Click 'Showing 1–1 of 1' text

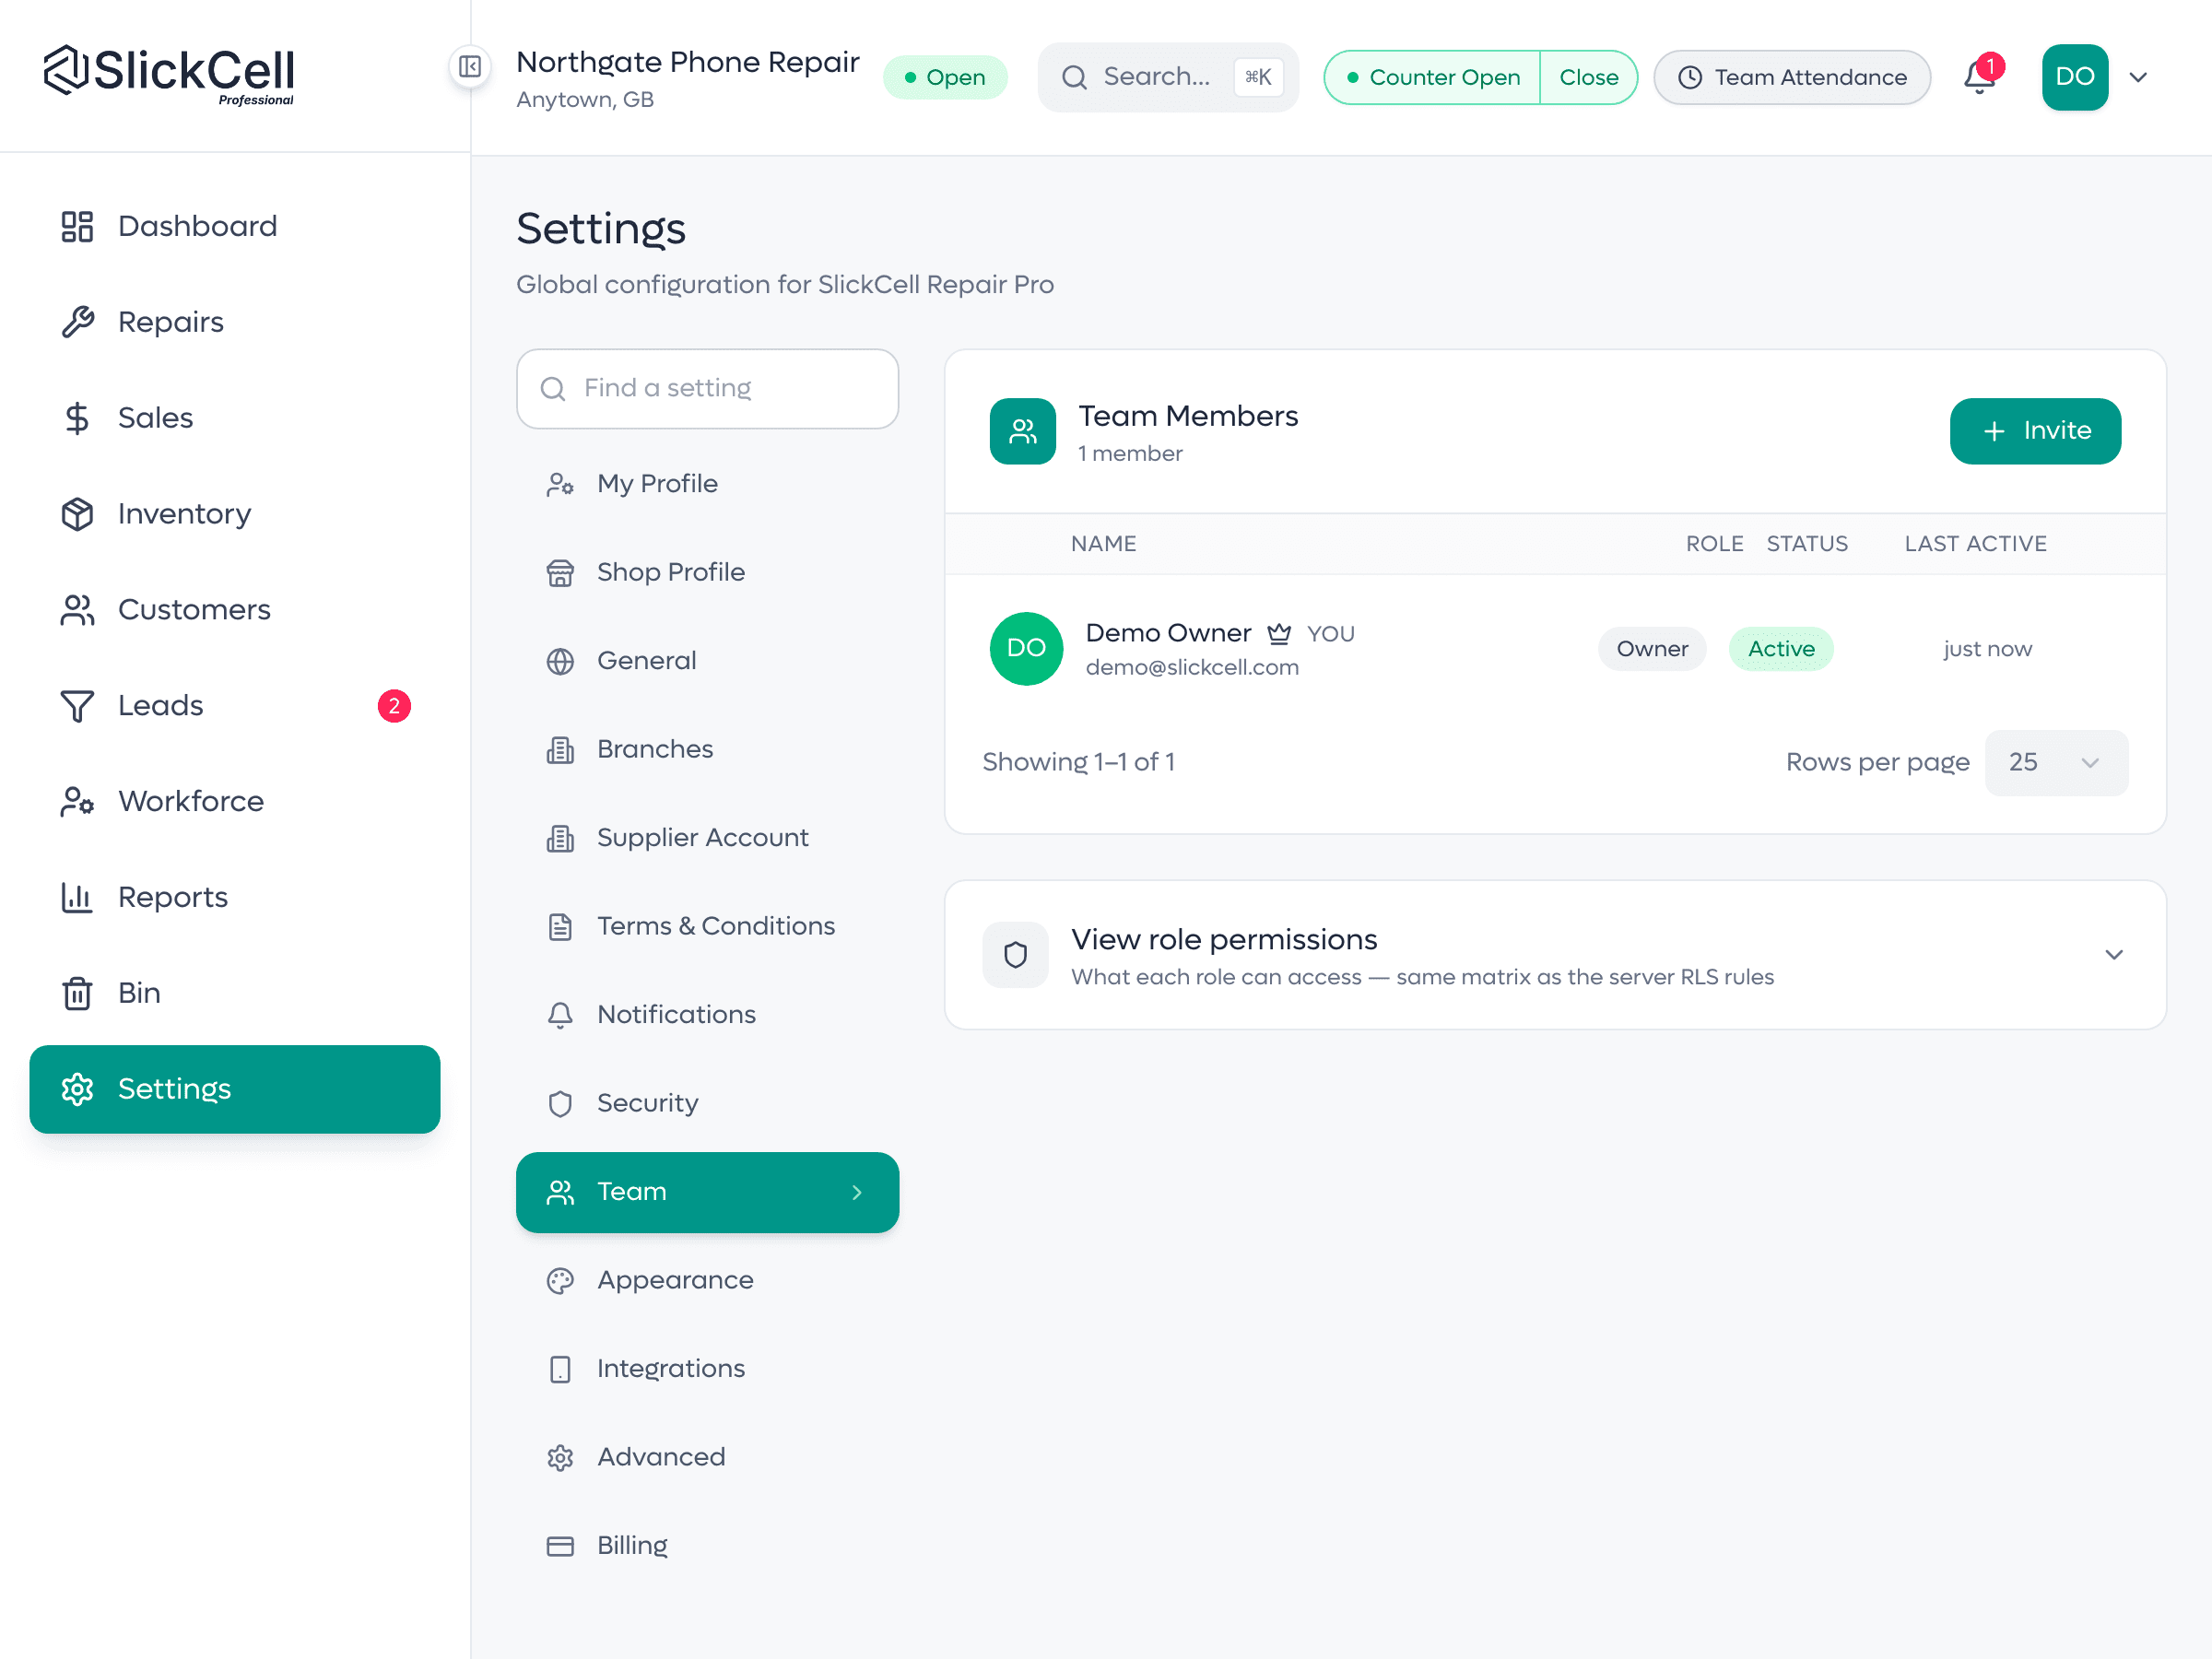point(1078,762)
